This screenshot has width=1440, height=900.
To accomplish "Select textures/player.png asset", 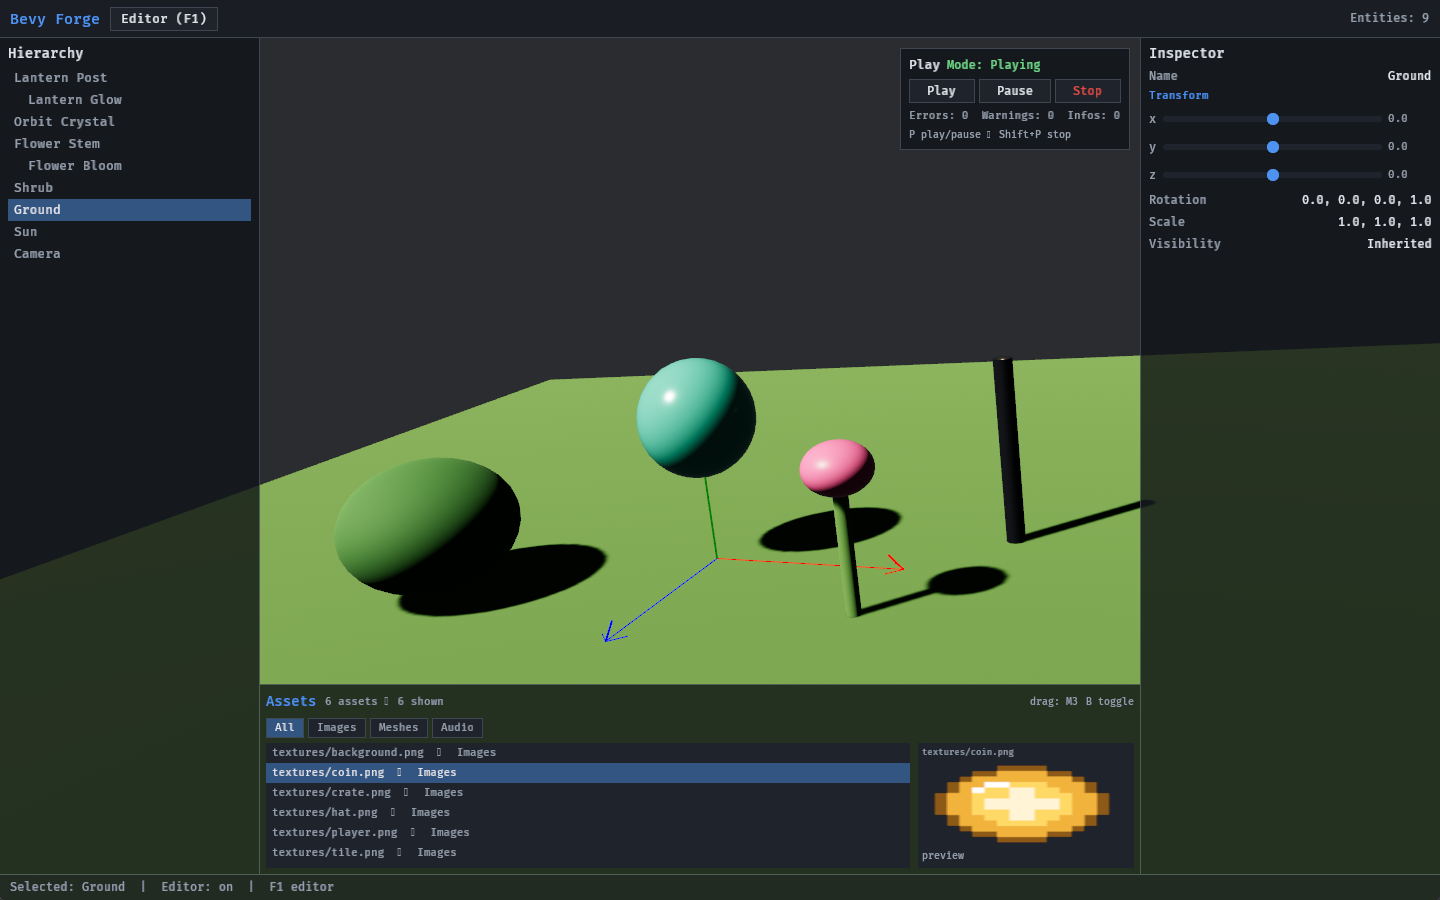I will click(588, 833).
